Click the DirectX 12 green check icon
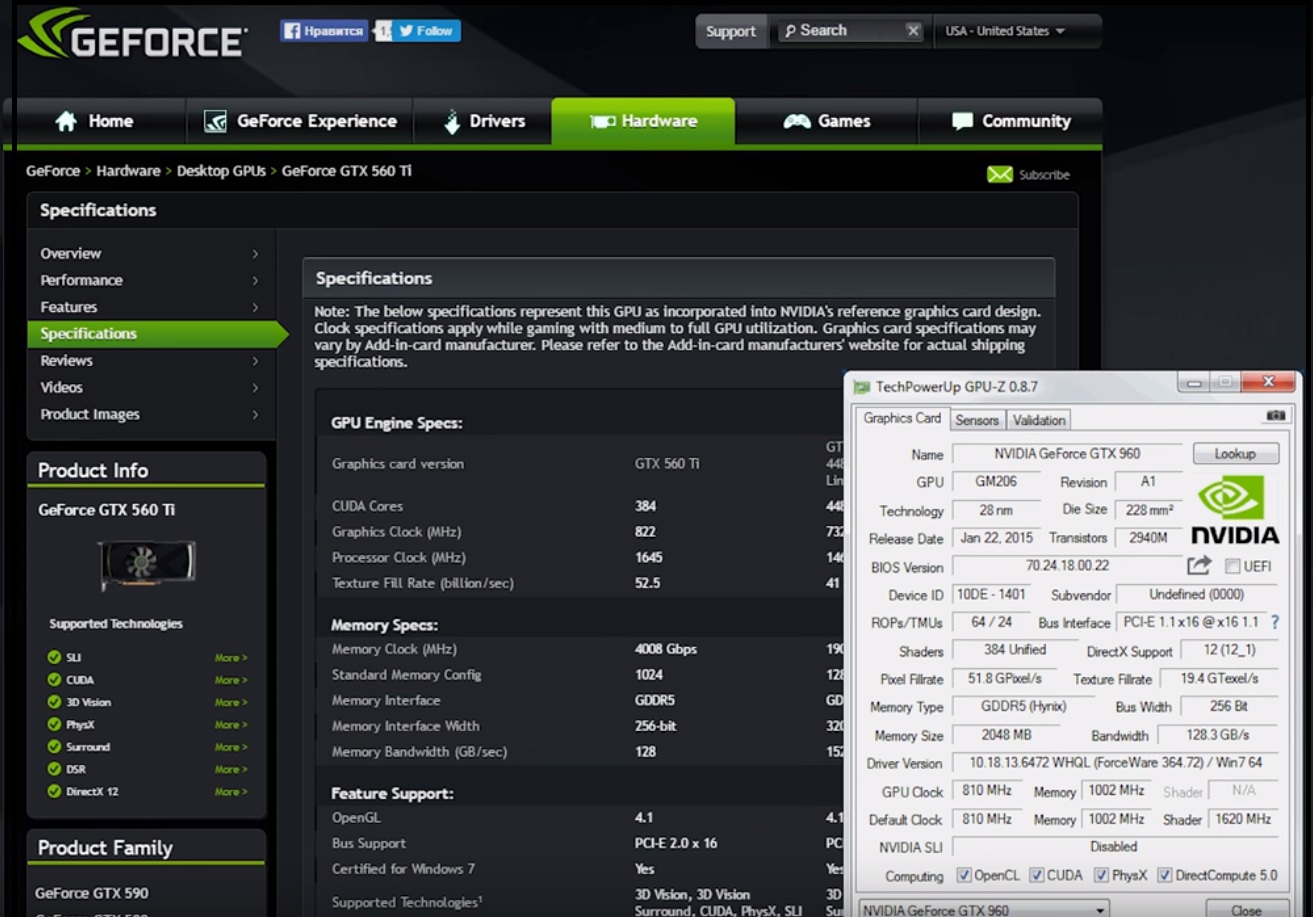1313x917 pixels. [x=54, y=791]
